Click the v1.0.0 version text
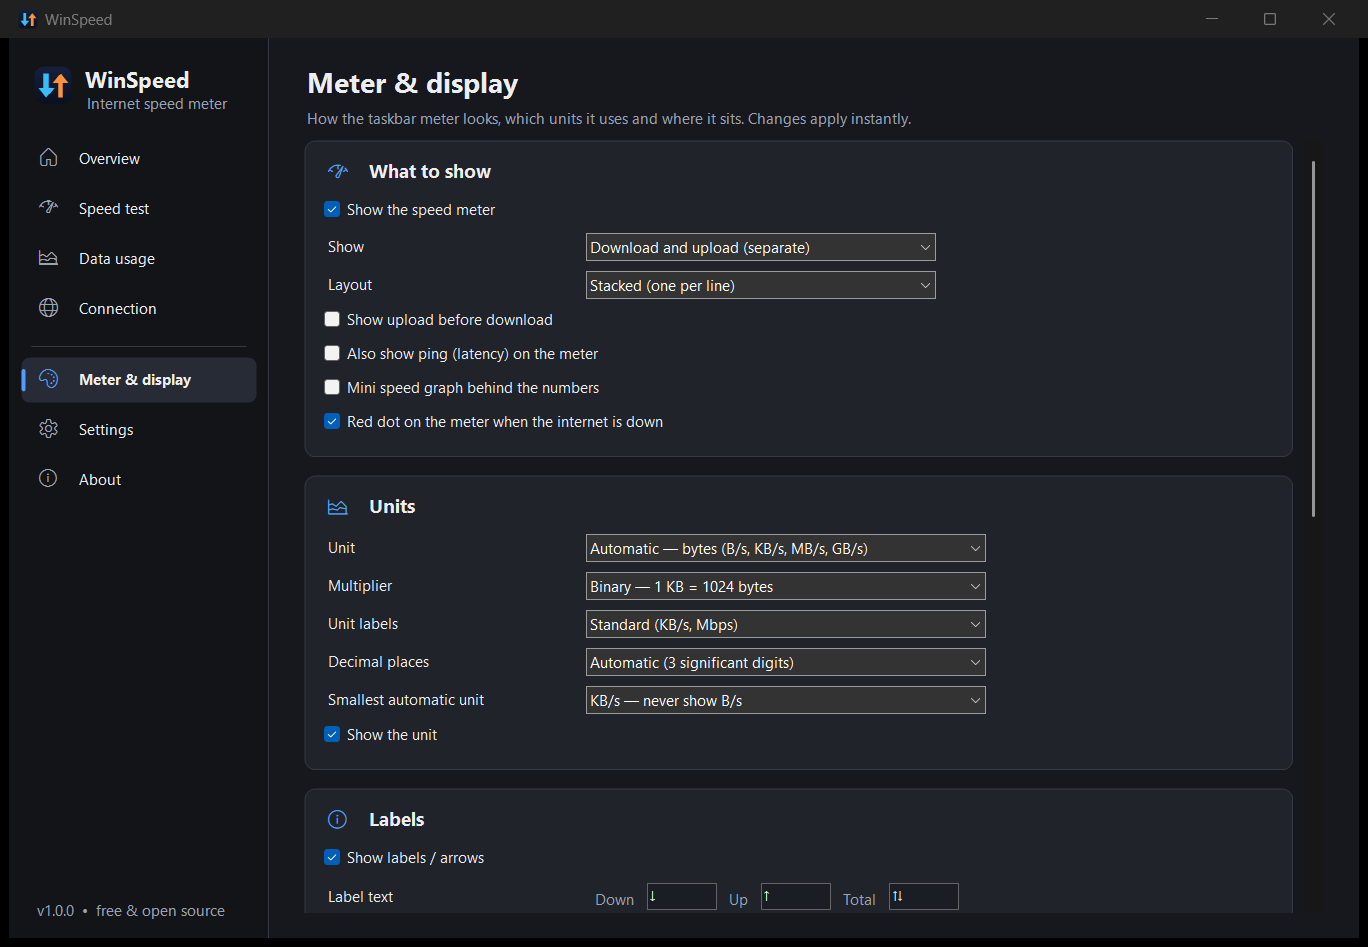1368x947 pixels. click(x=56, y=911)
